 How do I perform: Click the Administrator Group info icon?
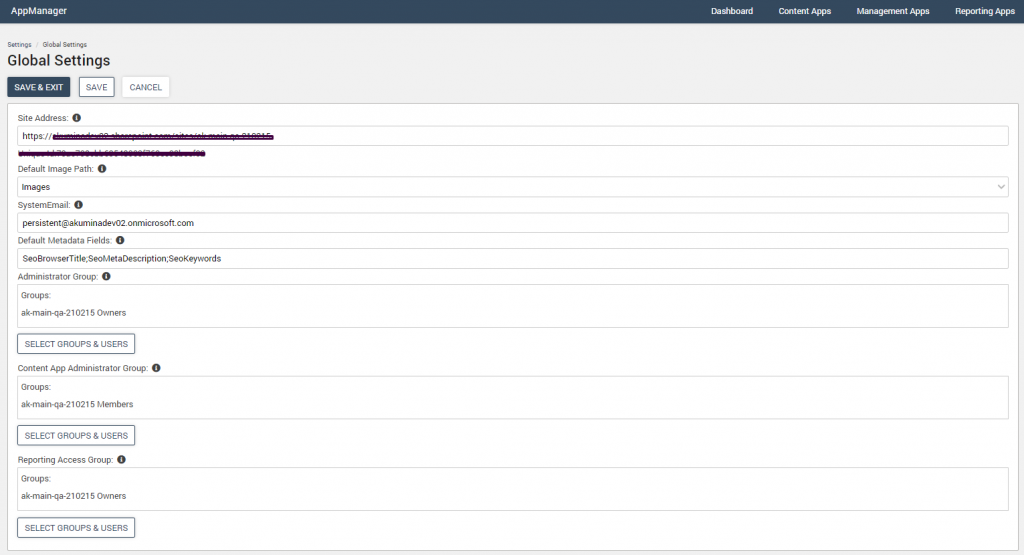(x=106, y=276)
